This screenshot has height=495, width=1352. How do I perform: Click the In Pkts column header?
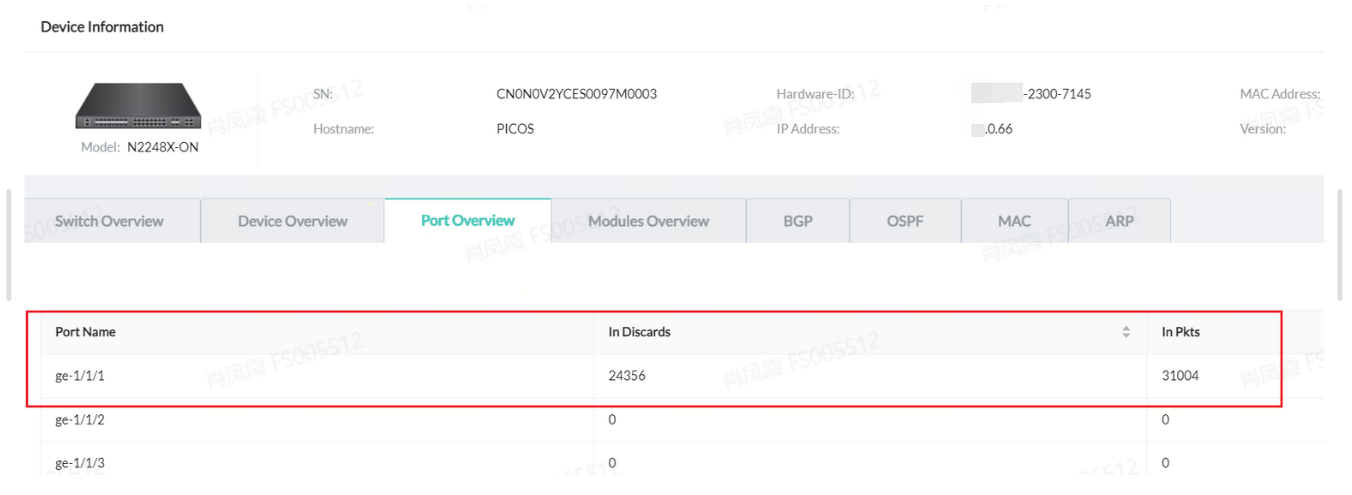(1180, 332)
